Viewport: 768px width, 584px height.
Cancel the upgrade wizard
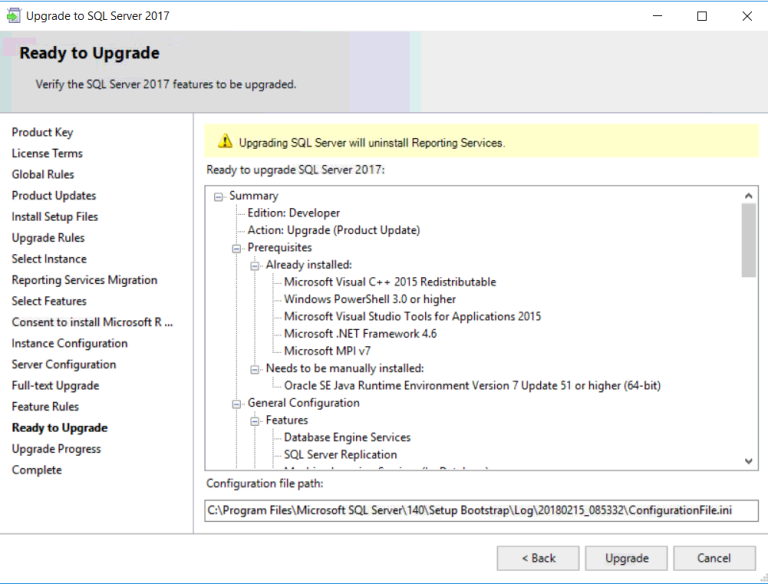[x=714, y=558]
